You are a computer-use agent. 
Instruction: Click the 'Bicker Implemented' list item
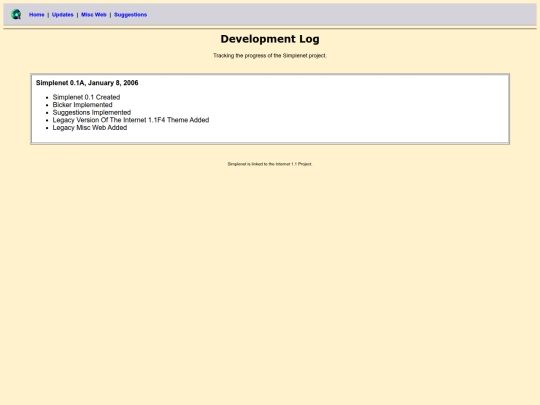pos(83,105)
